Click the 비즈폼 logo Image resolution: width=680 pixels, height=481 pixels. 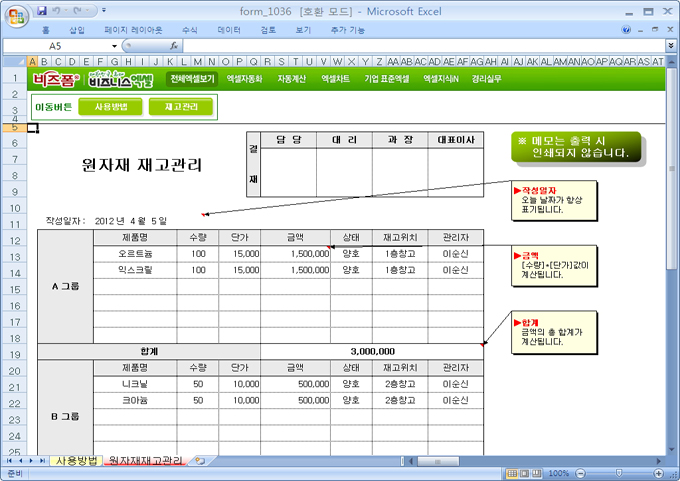pos(56,79)
